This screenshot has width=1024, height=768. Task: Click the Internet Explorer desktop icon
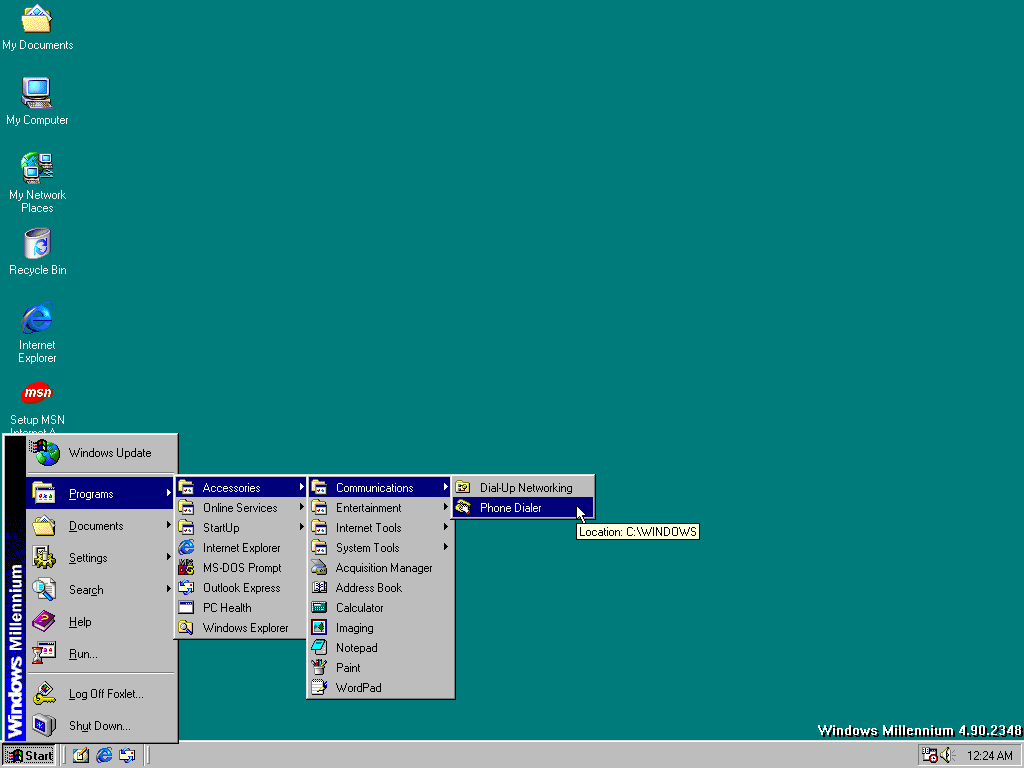pyautogui.click(x=37, y=320)
